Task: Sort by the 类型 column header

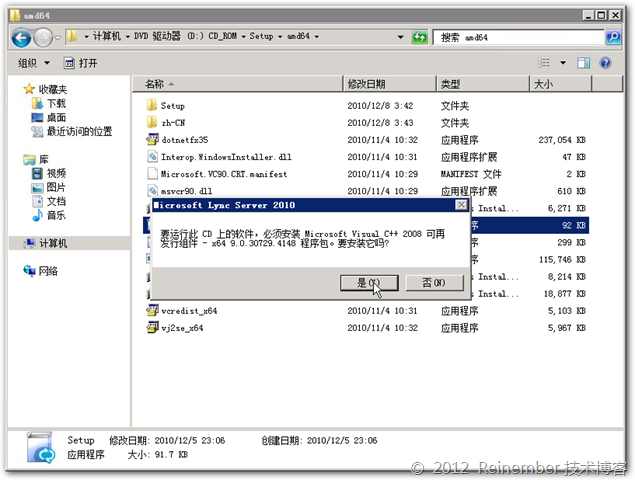Action: pyautogui.click(x=483, y=84)
